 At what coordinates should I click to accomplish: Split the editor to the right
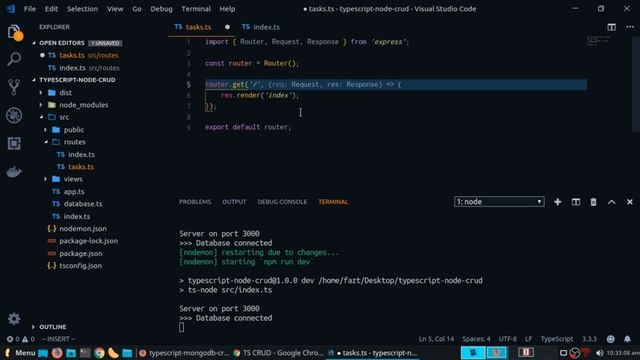[x=611, y=27]
